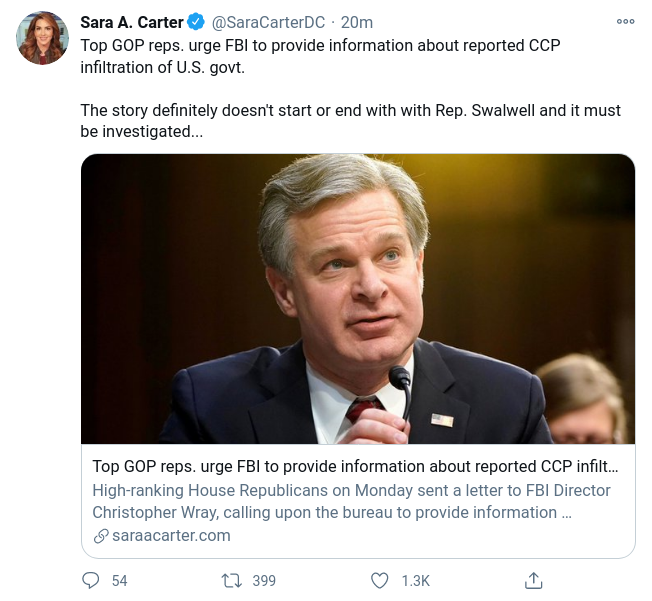This screenshot has height=601, width=652.
Task: Click the card description about House Republicans
Action: pos(351,501)
